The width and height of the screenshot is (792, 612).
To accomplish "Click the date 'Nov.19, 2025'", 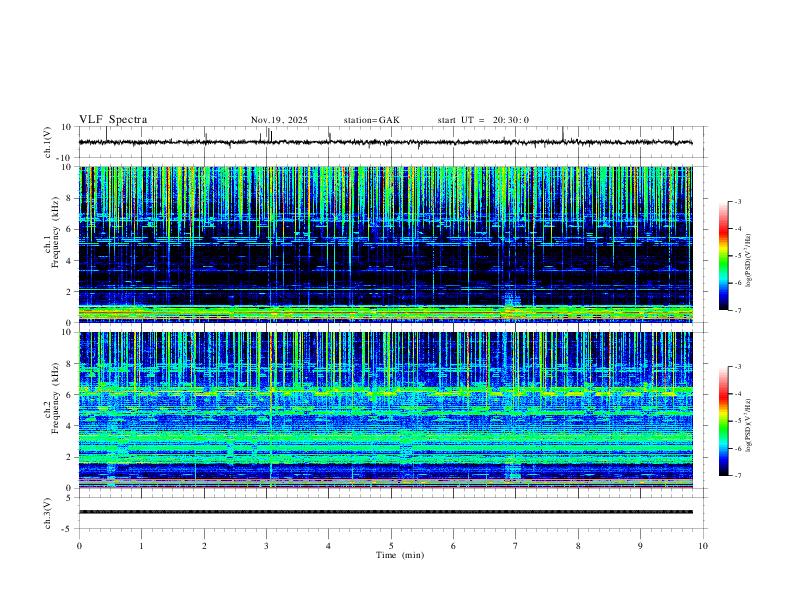I will (x=279, y=120).
